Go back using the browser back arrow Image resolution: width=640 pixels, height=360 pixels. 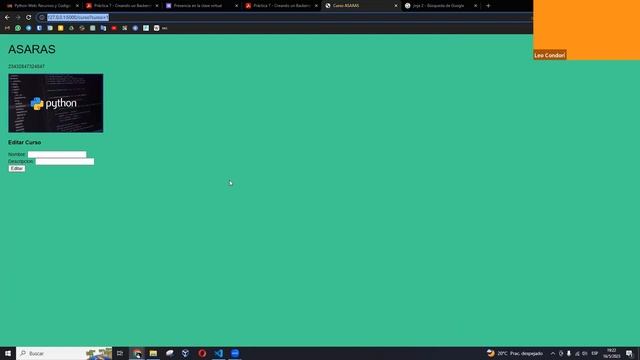tap(7, 18)
